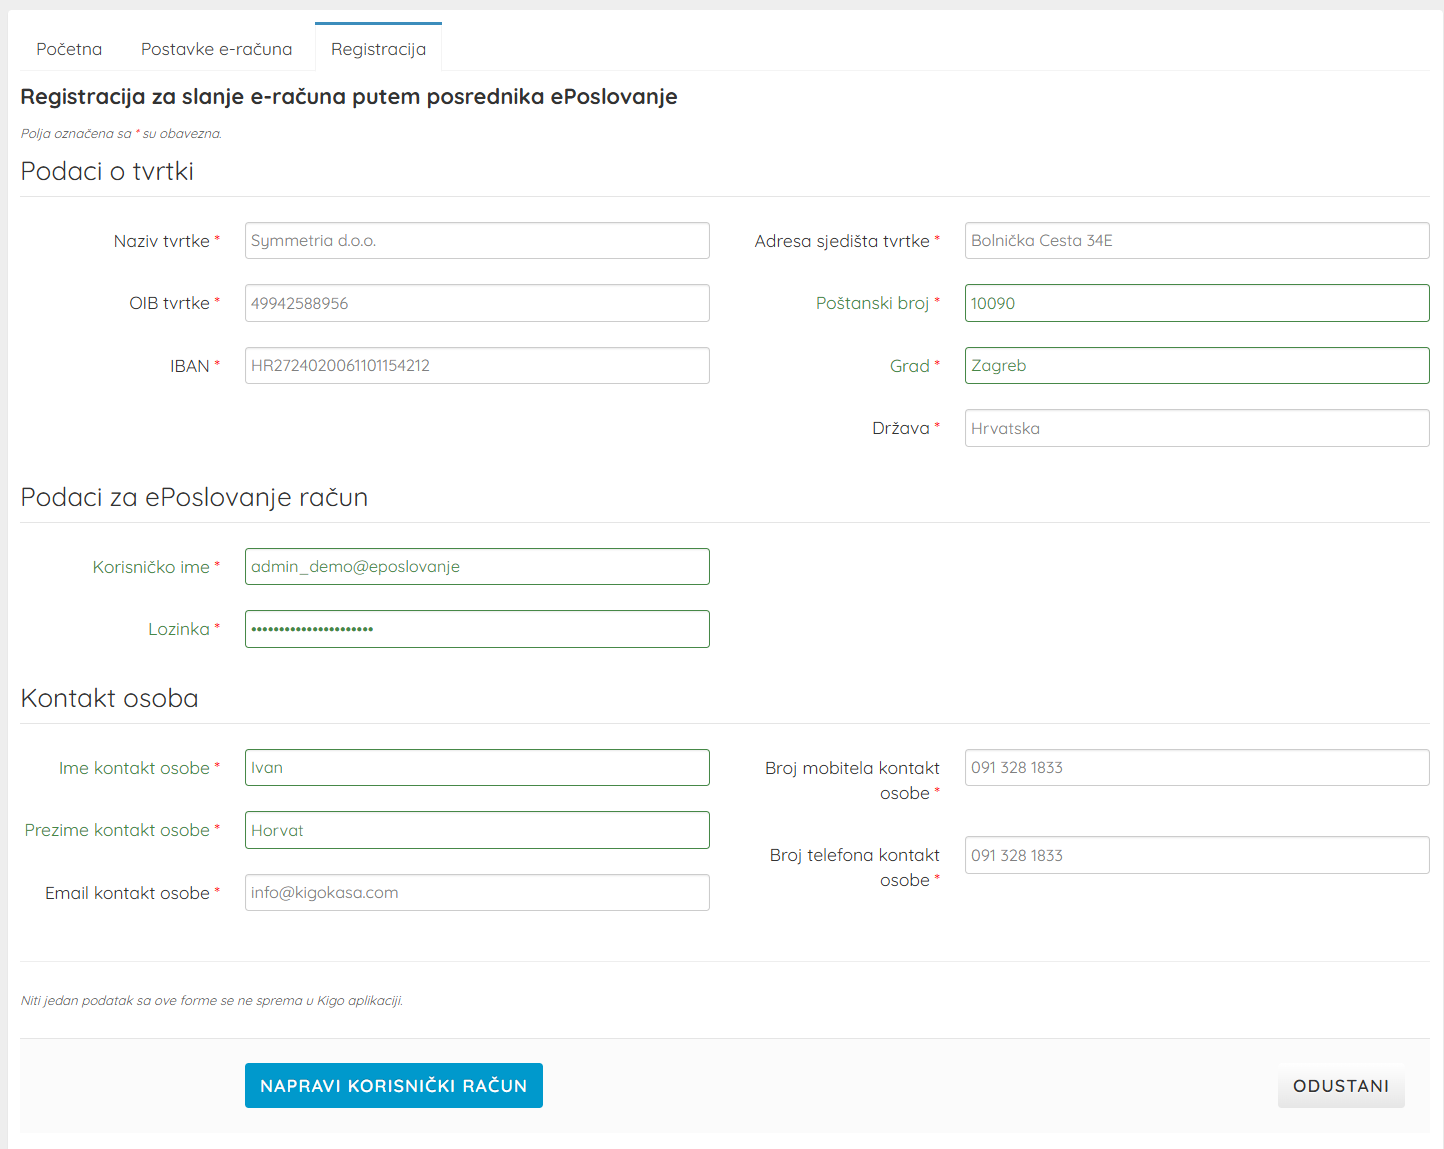Click Broj telefona kontakt osobe field

click(1197, 855)
